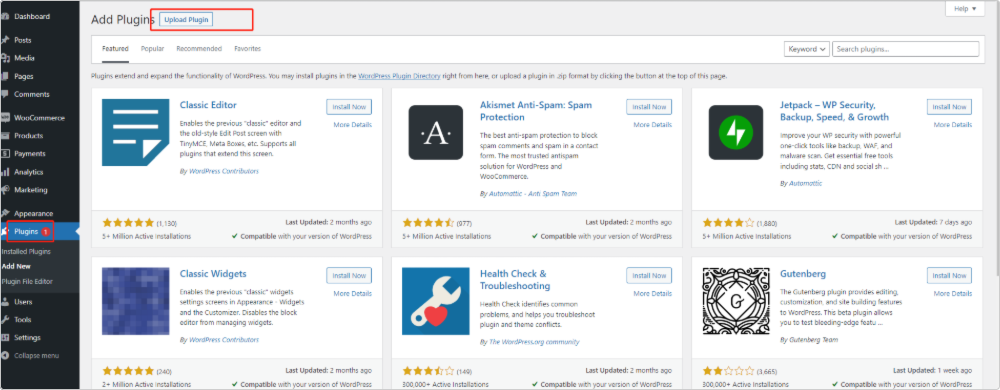Click the Classic Editor plugin icon

(x=135, y=133)
